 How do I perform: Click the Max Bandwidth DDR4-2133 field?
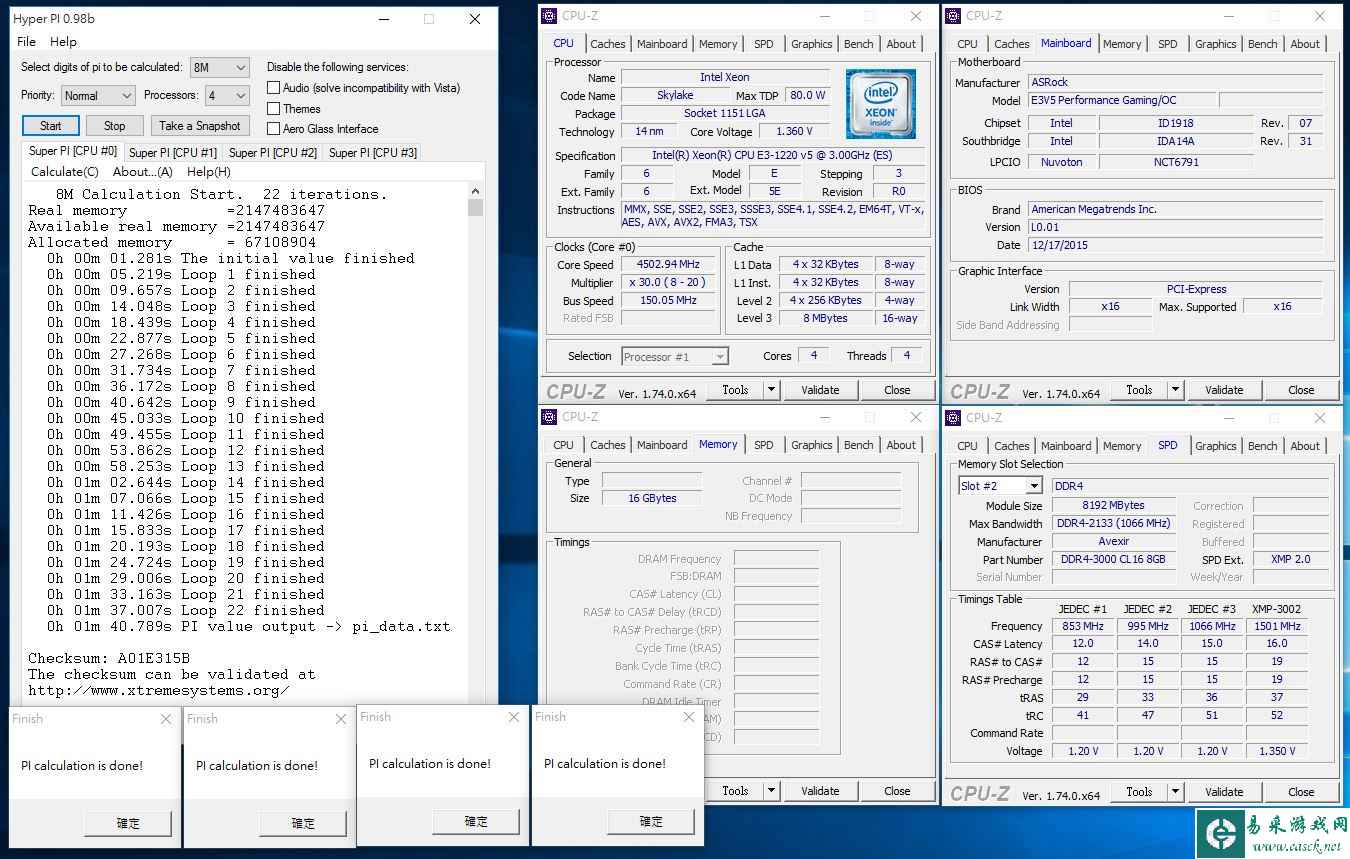(1113, 524)
